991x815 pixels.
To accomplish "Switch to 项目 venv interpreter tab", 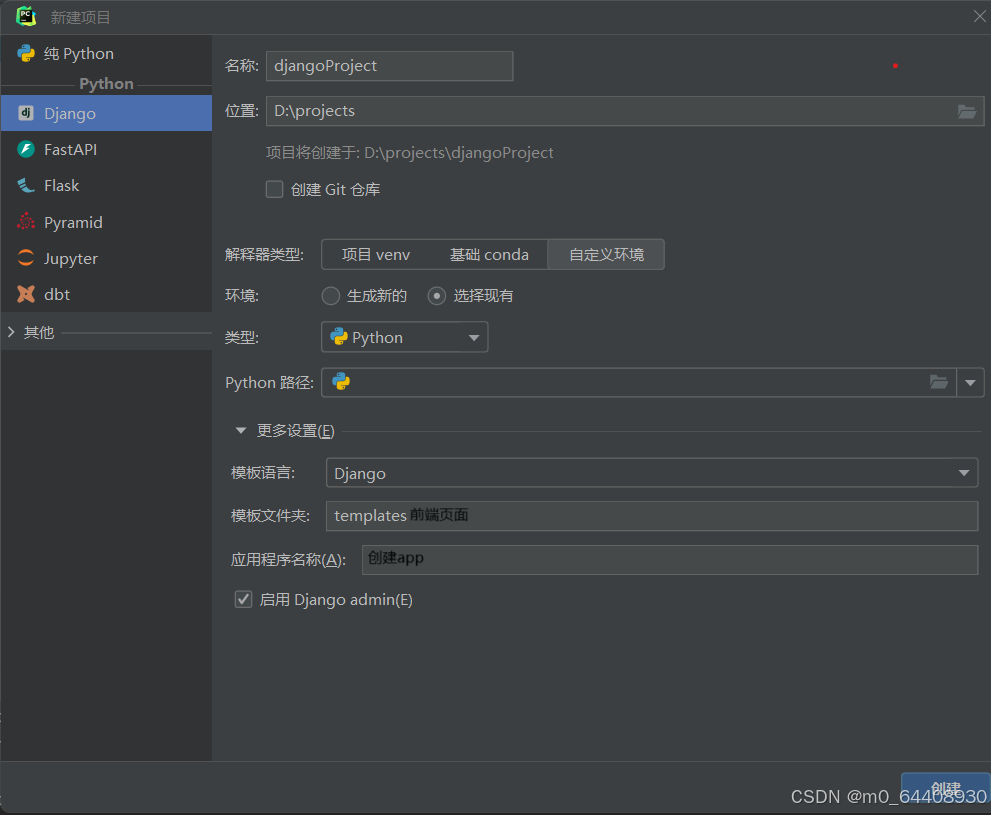I will pos(376,255).
